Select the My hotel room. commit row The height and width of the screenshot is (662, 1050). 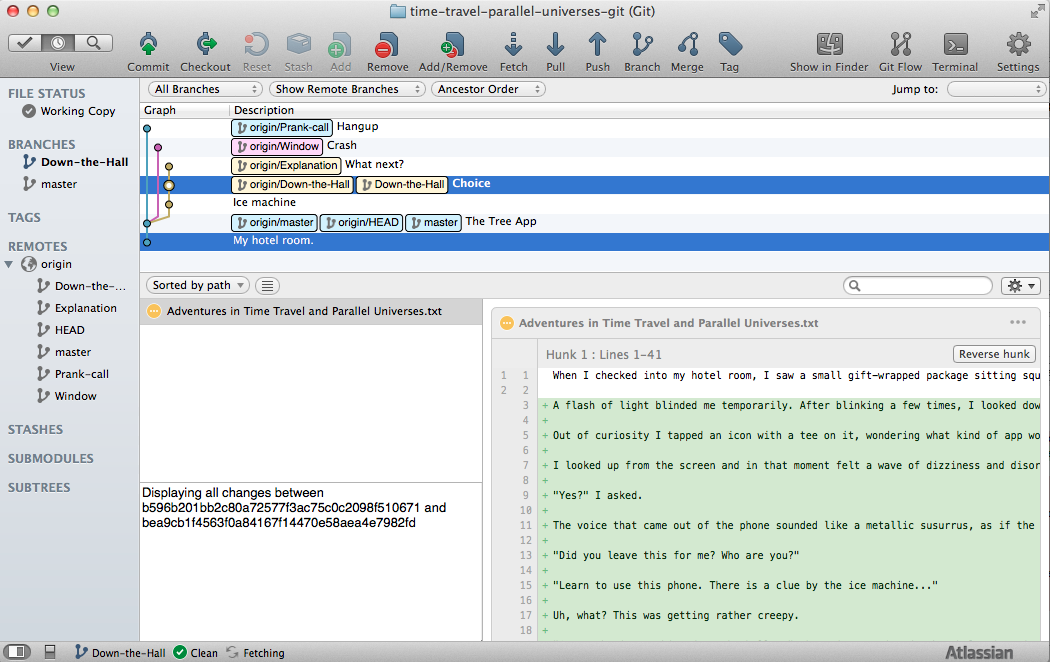(595, 241)
